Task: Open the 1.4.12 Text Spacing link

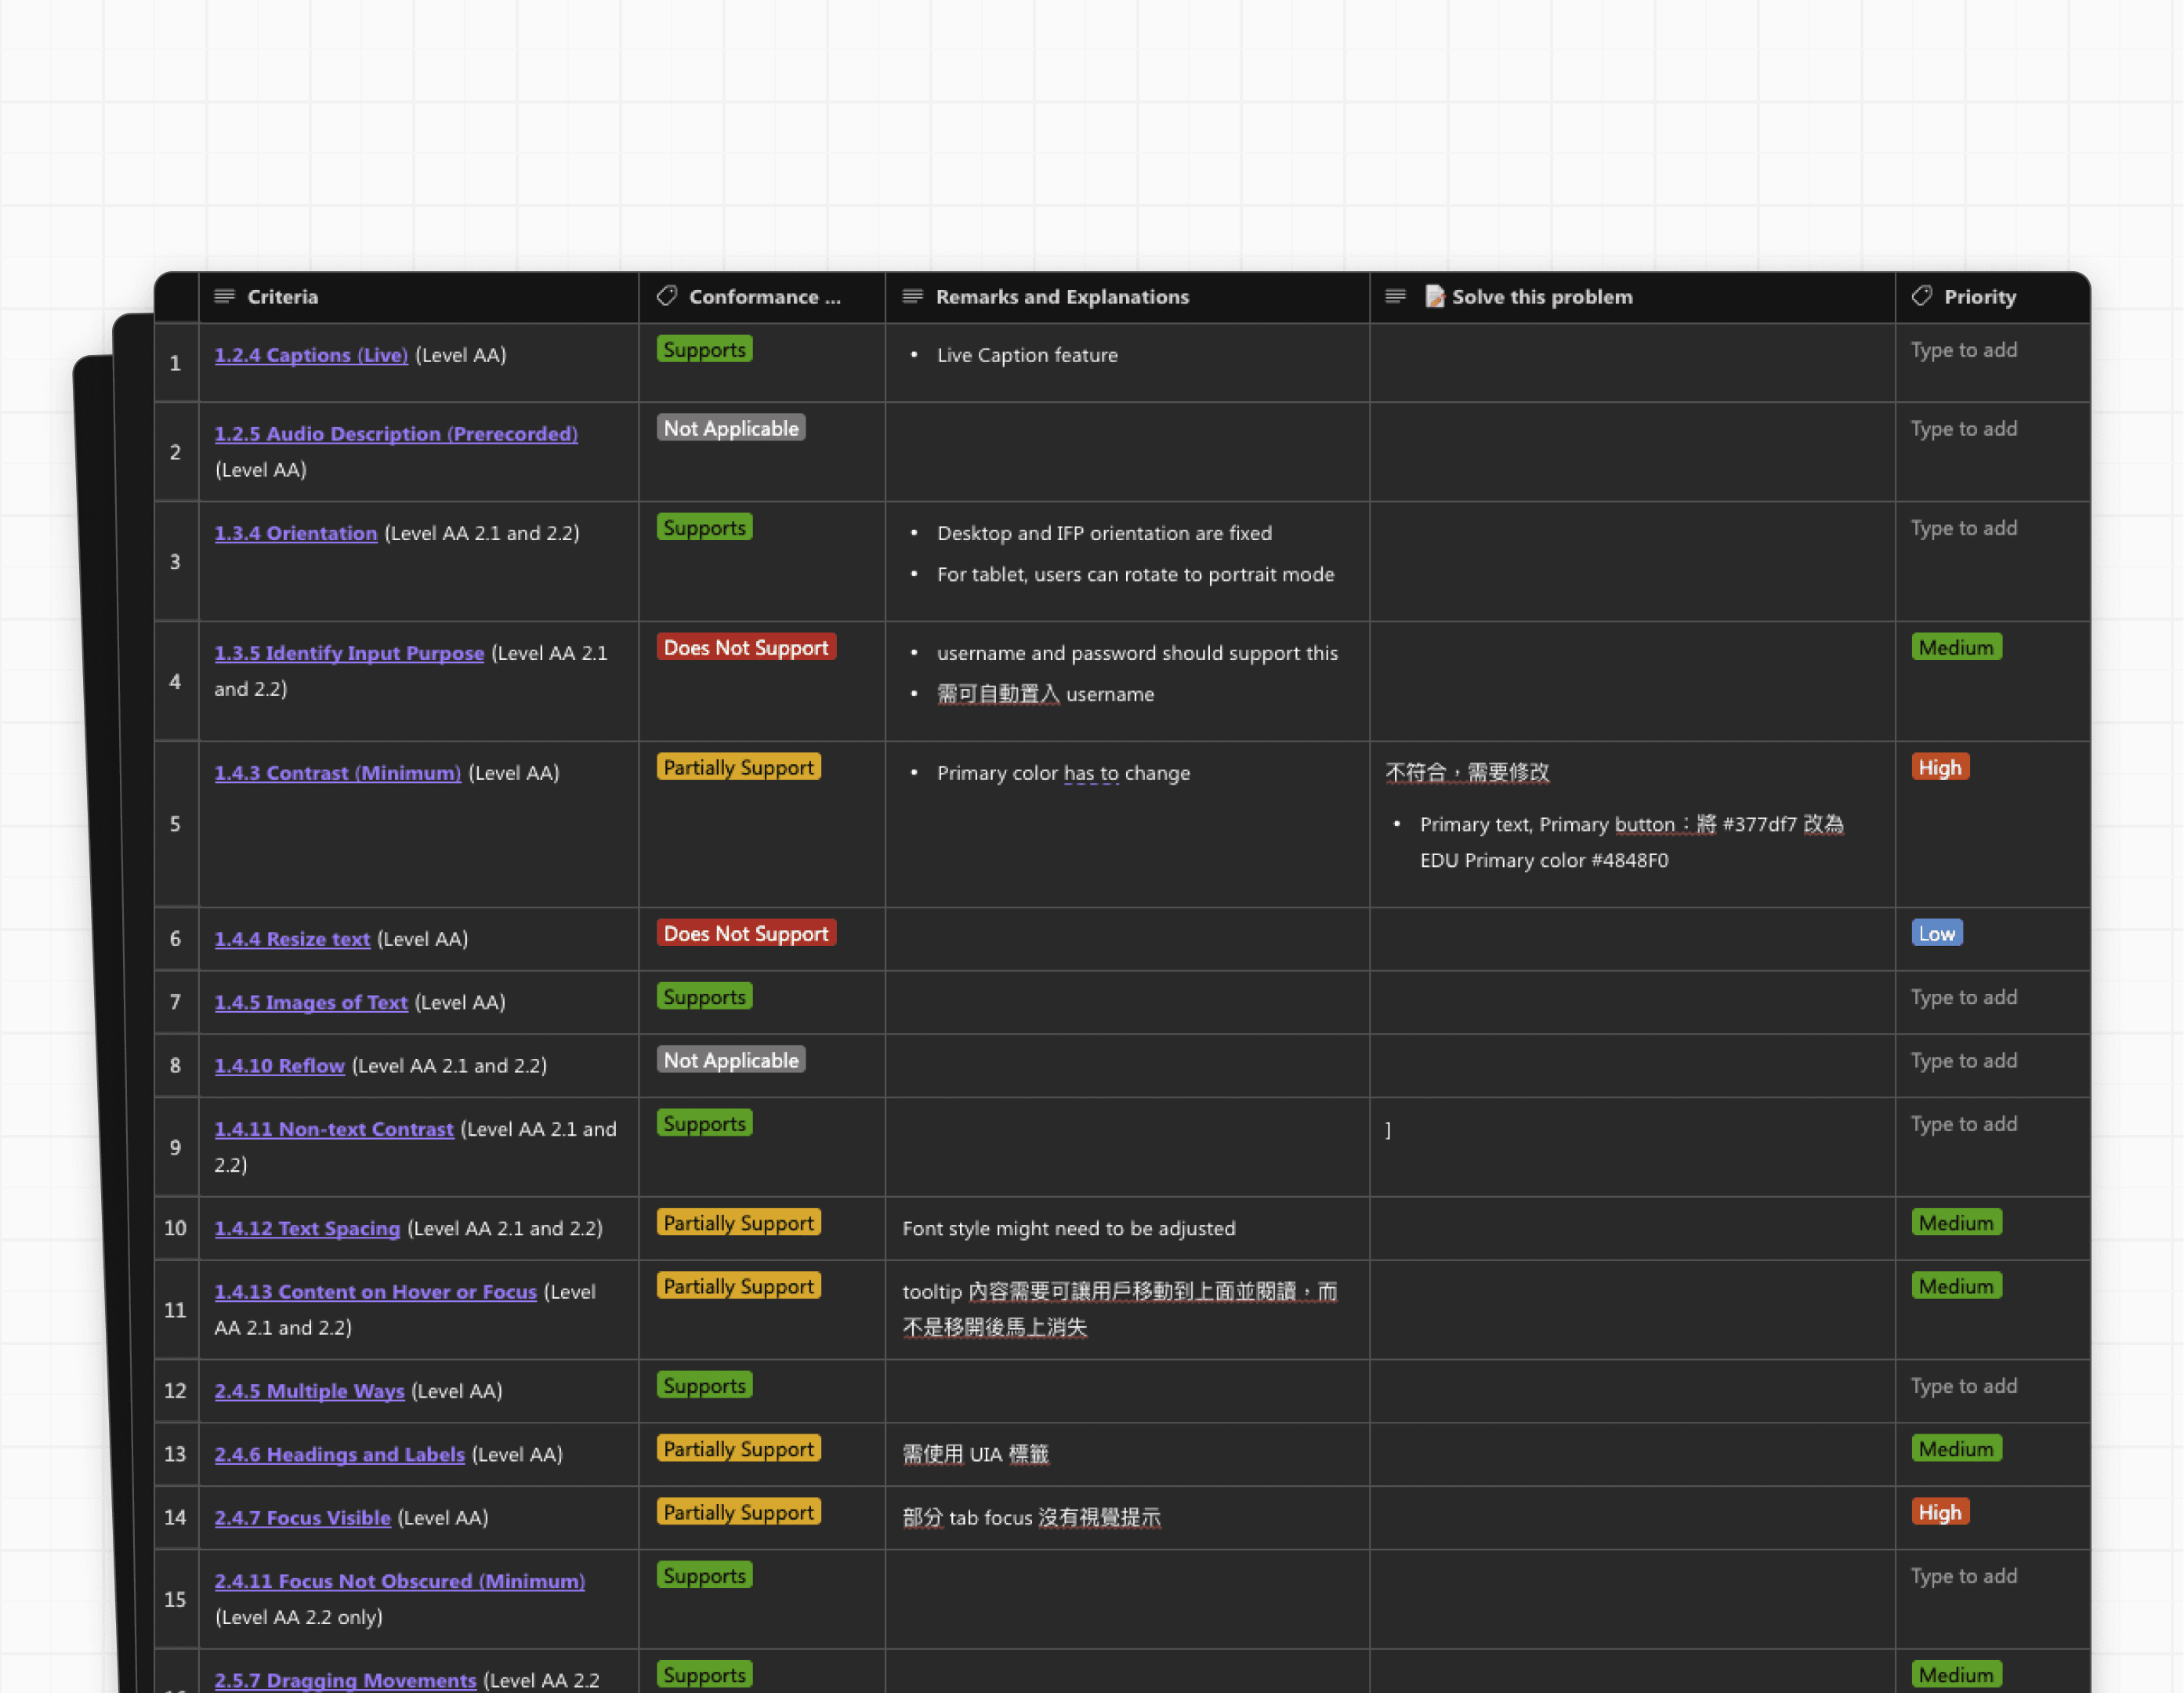Action: coord(307,1228)
